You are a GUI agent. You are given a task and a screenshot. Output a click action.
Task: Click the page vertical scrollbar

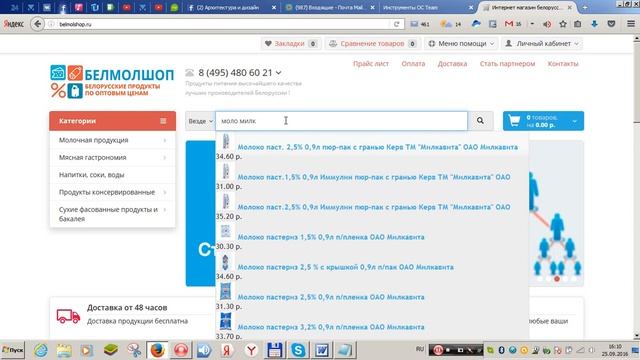click(x=636, y=188)
